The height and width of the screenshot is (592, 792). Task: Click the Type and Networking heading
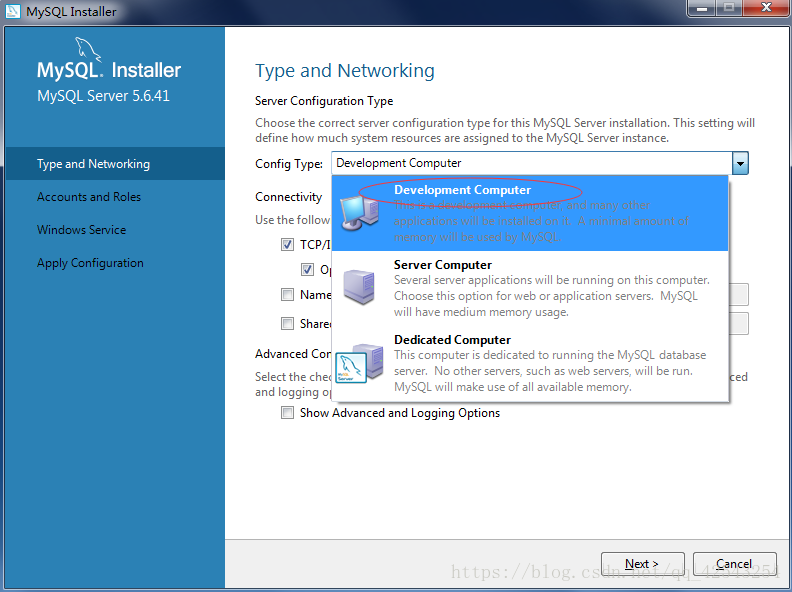click(x=344, y=71)
